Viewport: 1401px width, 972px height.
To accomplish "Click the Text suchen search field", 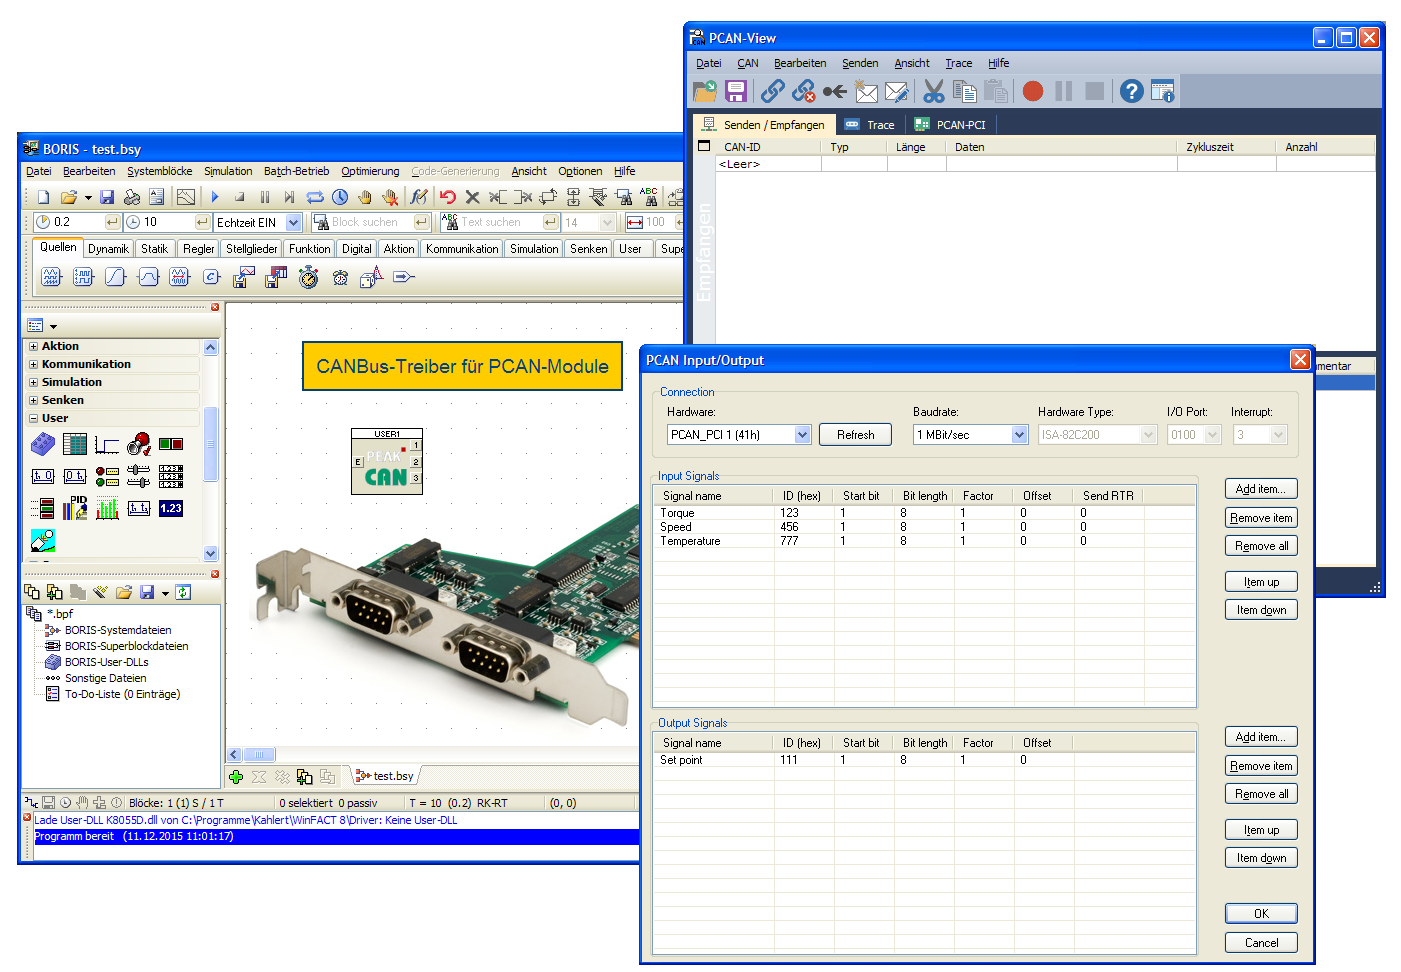I will point(500,222).
